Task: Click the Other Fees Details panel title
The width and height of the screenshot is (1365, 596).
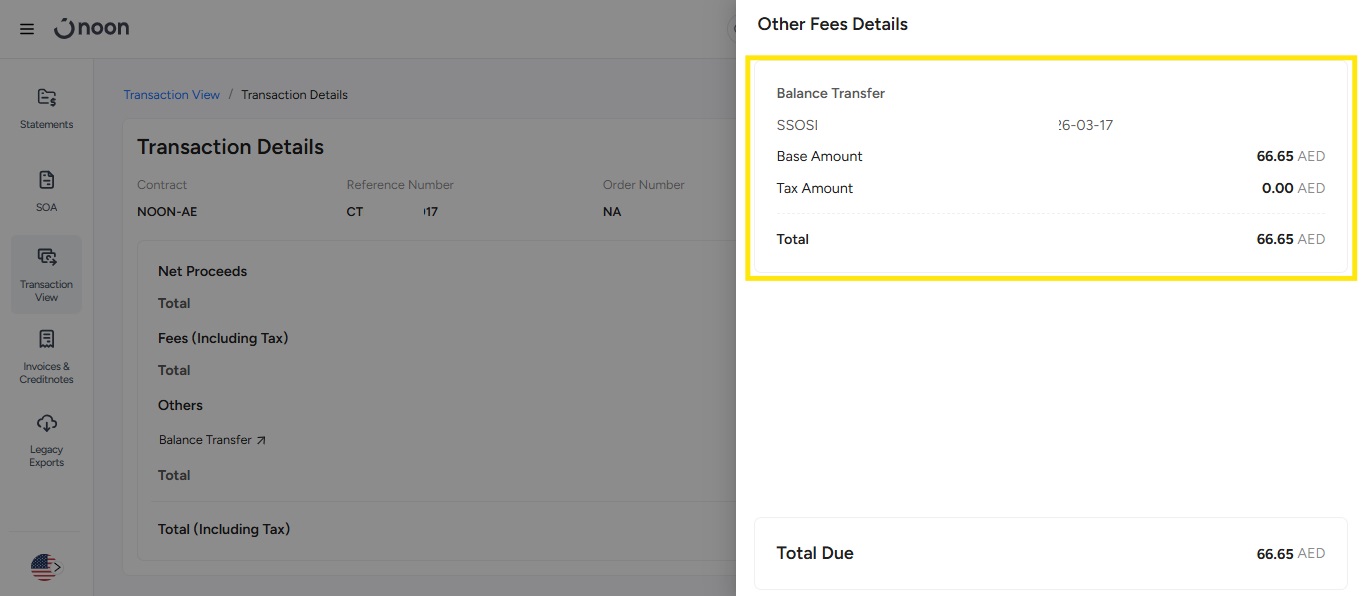Action: 832,24
